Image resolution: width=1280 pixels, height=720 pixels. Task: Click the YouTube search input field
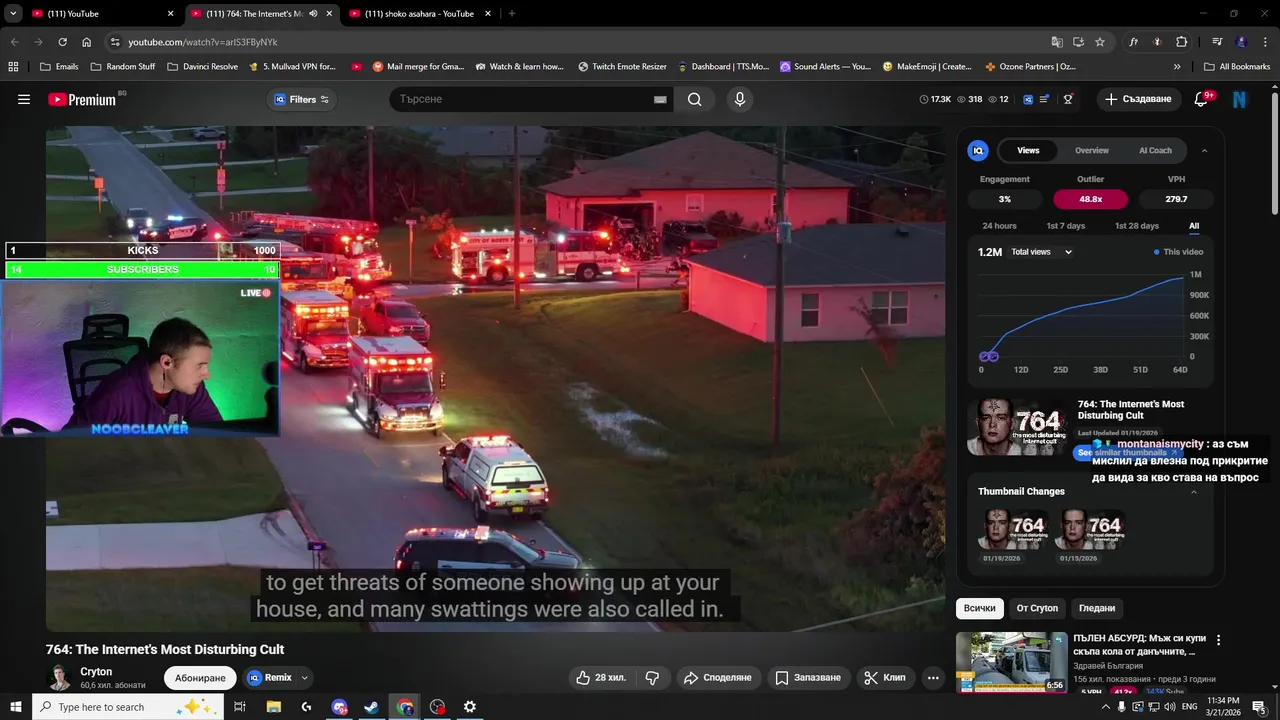tap(520, 99)
